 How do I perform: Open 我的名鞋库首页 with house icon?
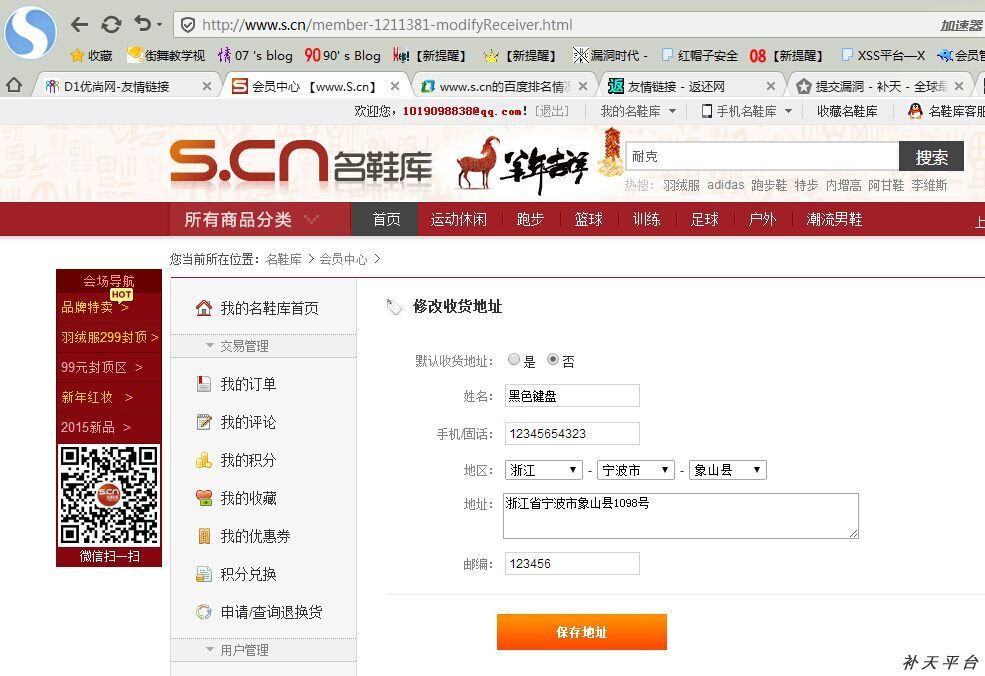[257, 308]
